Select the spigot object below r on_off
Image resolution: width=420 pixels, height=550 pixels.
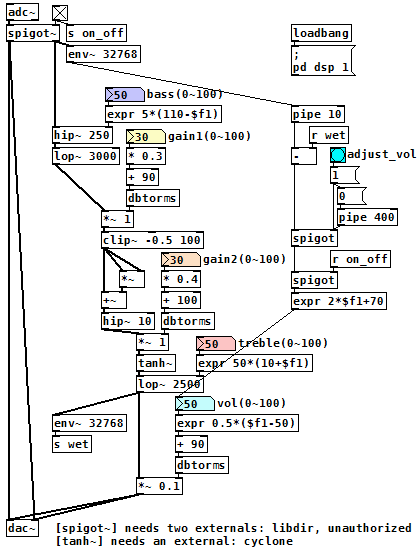[x=314, y=280]
